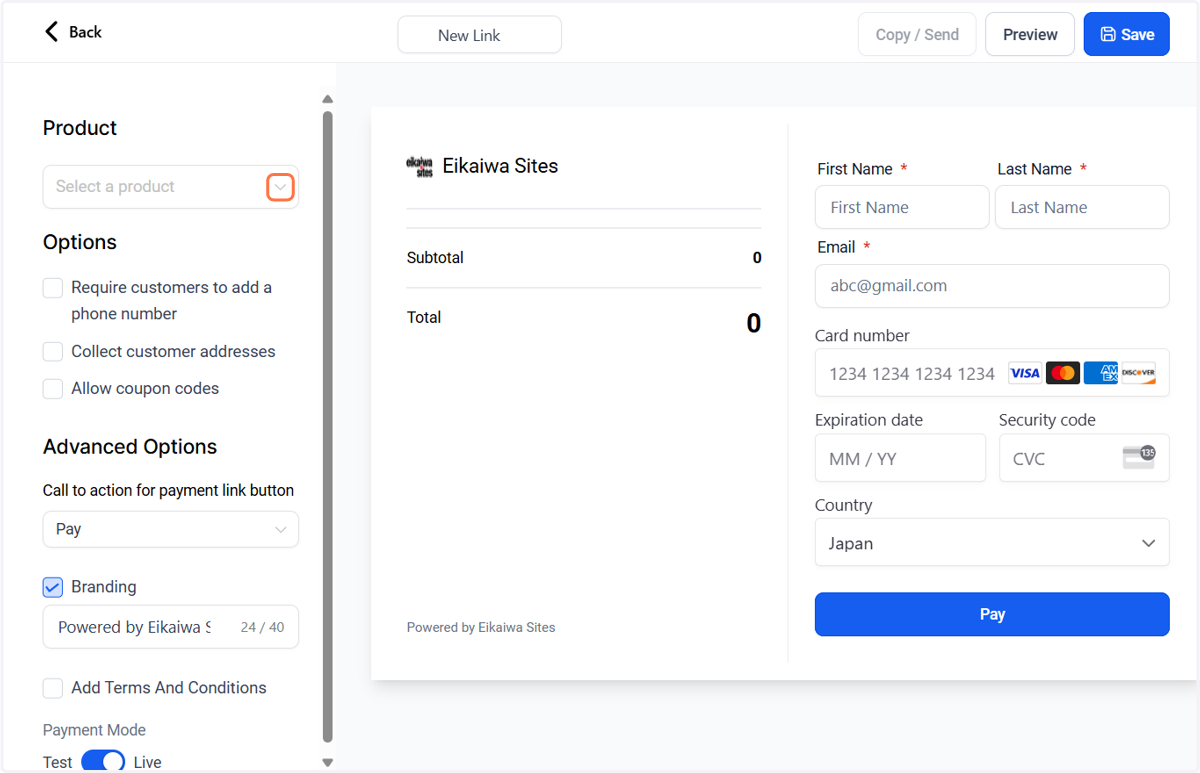Screen dimensions: 1200x773
Task: Click the CVC card hint icon
Action: click(1138, 458)
